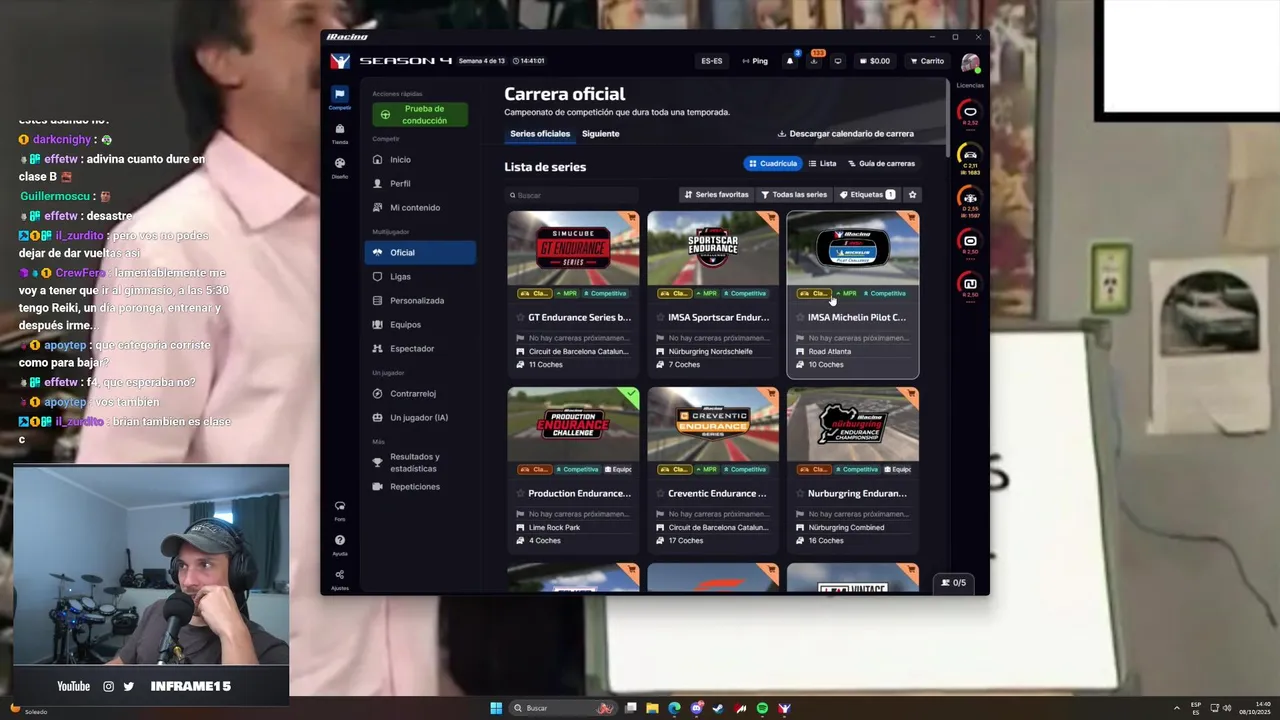1280x720 pixels.
Task: Open Contrarreloj in the sidebar
Action: click(x=420, y=393)
